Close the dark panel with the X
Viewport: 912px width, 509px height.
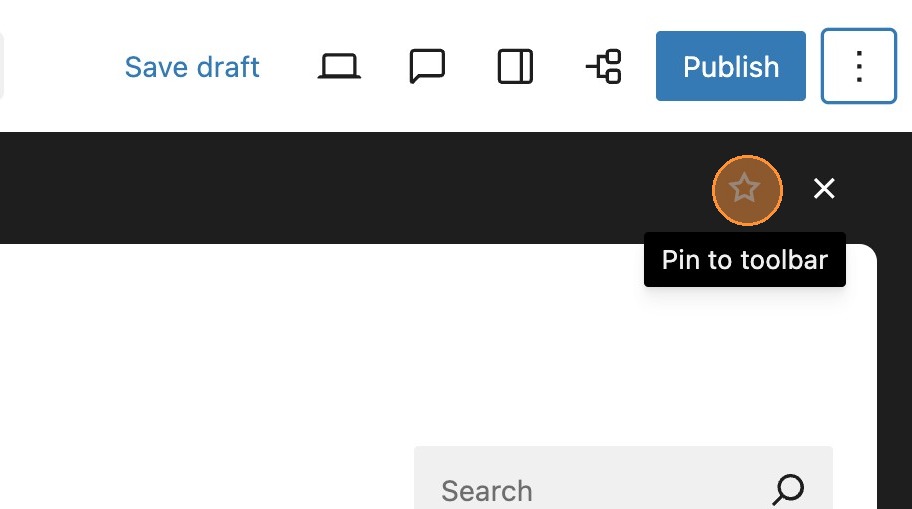(x=824, y=188)
